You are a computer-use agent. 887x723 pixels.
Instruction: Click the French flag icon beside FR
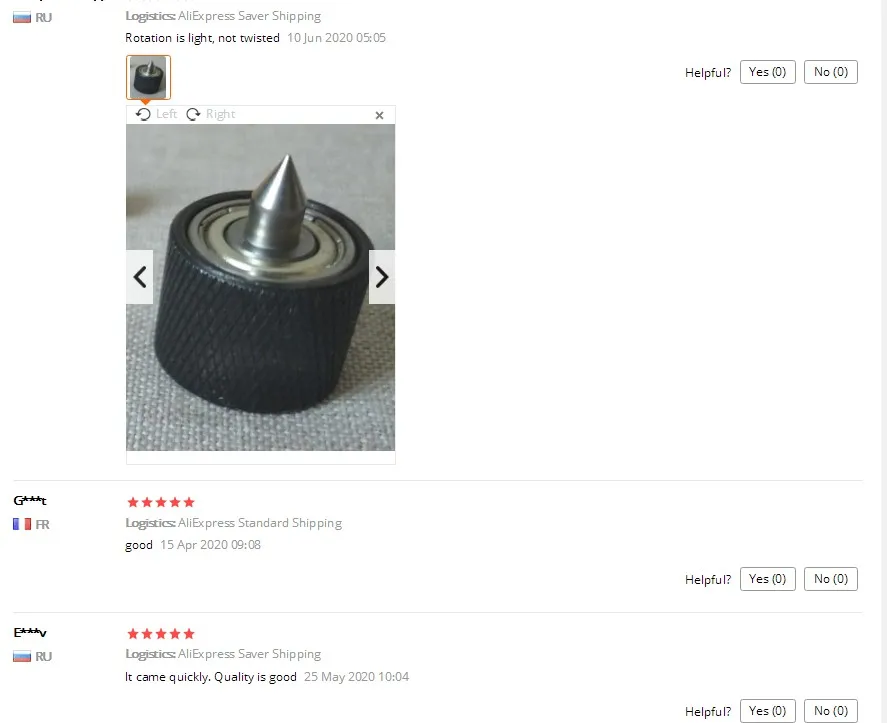point(22,524)
